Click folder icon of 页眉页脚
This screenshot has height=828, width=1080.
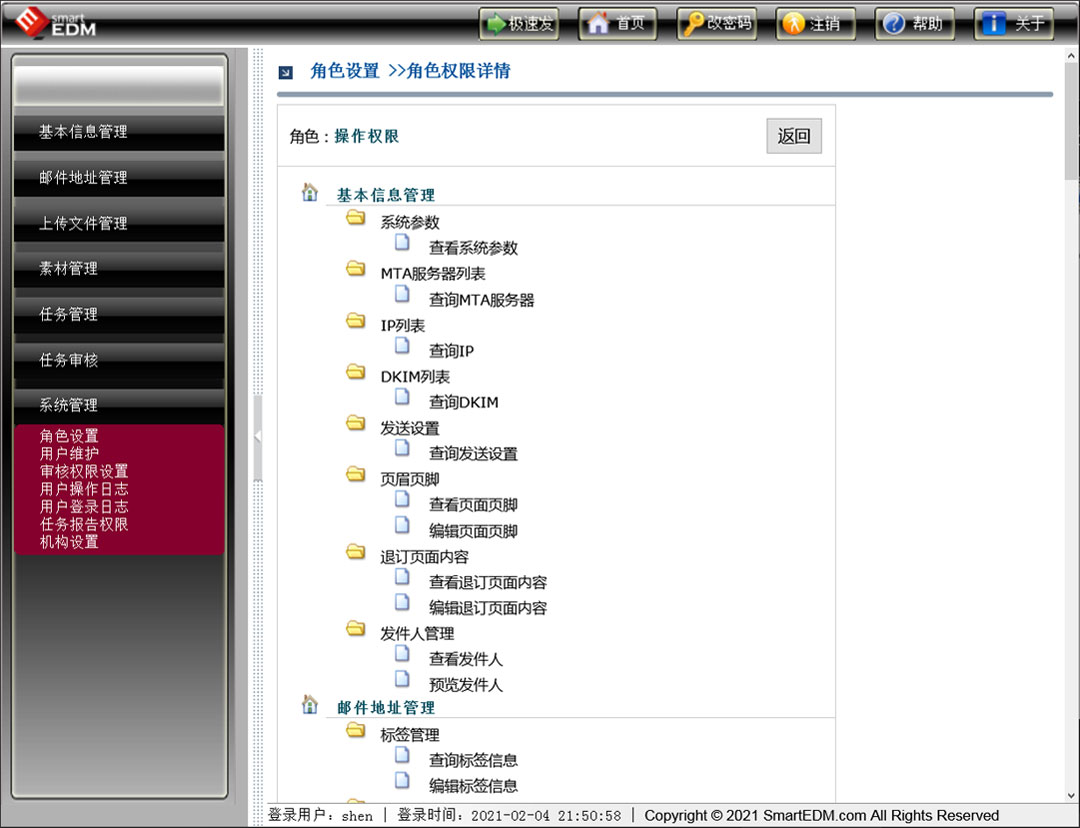[x=355, y=474]
